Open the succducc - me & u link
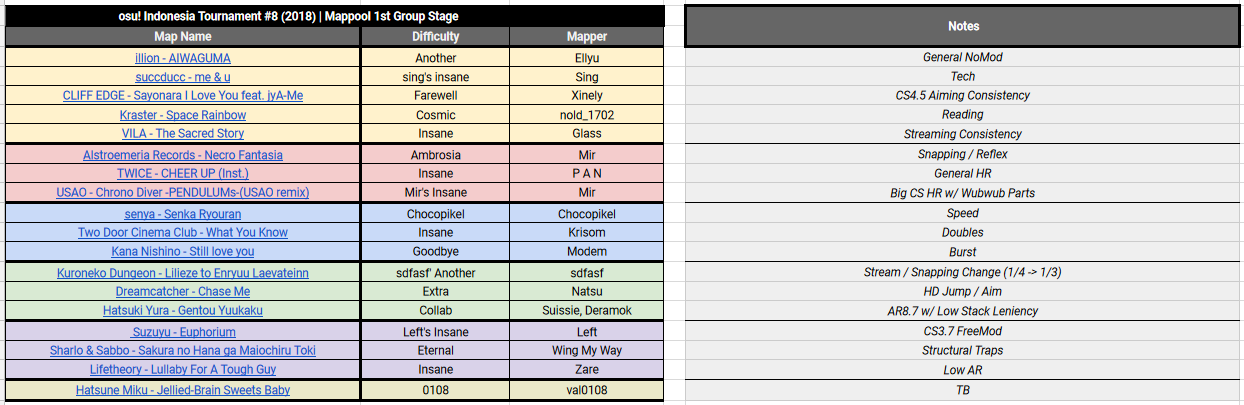Screen dimensions: 1244x405 pyautogui.click(x=183, y=77)
